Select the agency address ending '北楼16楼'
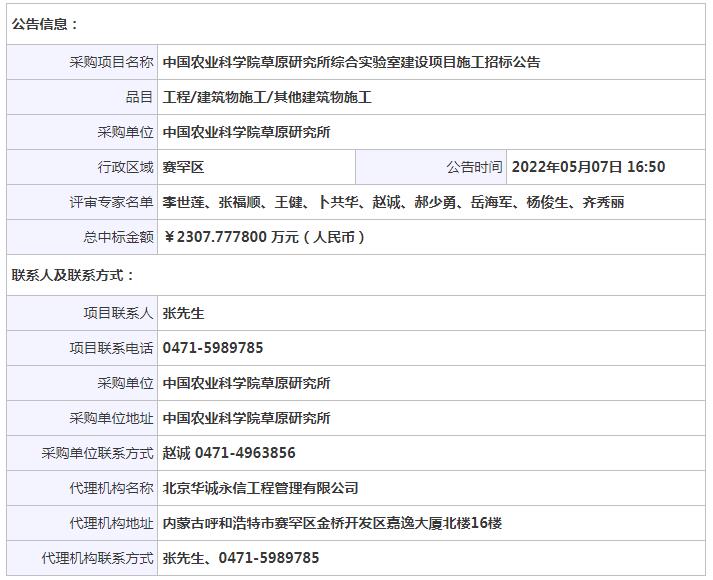This screenshot has height=580, width=713. (x=332, y=523)
